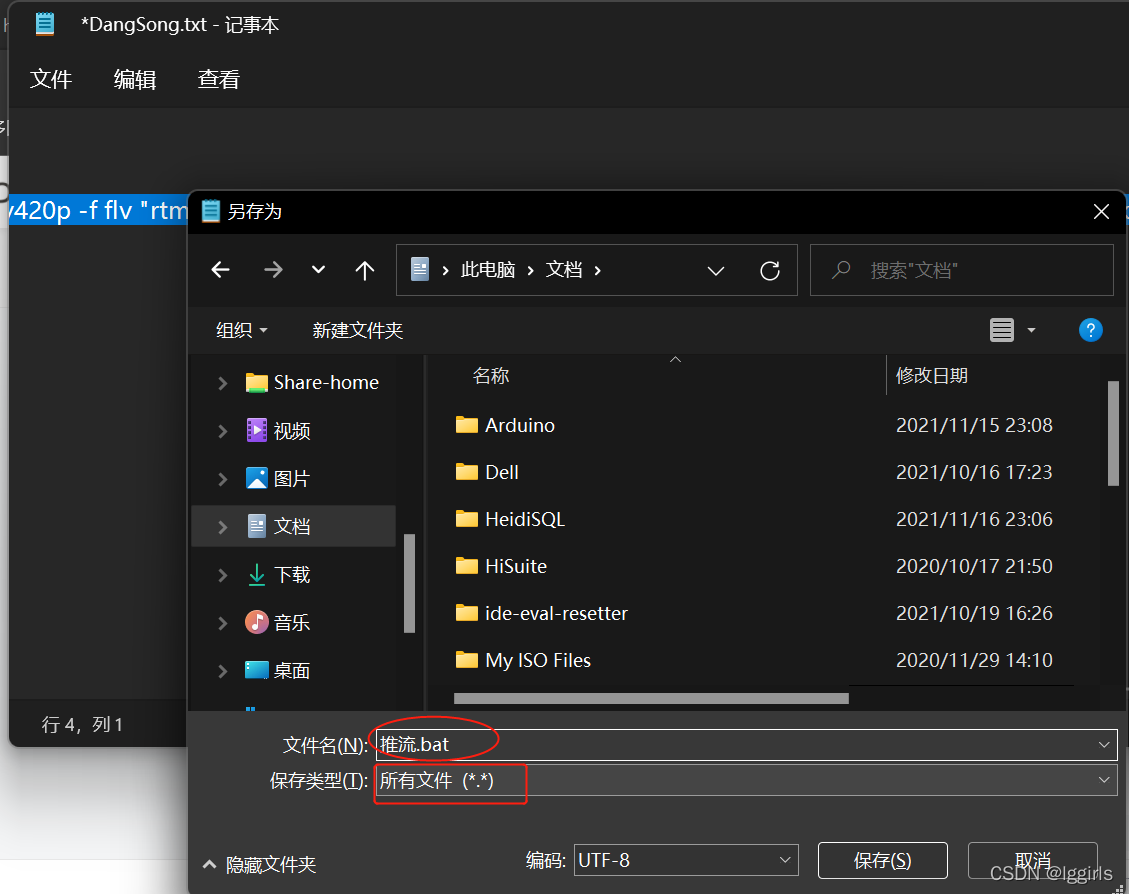
Task: Create a new folder with 新建文件夹
Action: coord(357,330)
